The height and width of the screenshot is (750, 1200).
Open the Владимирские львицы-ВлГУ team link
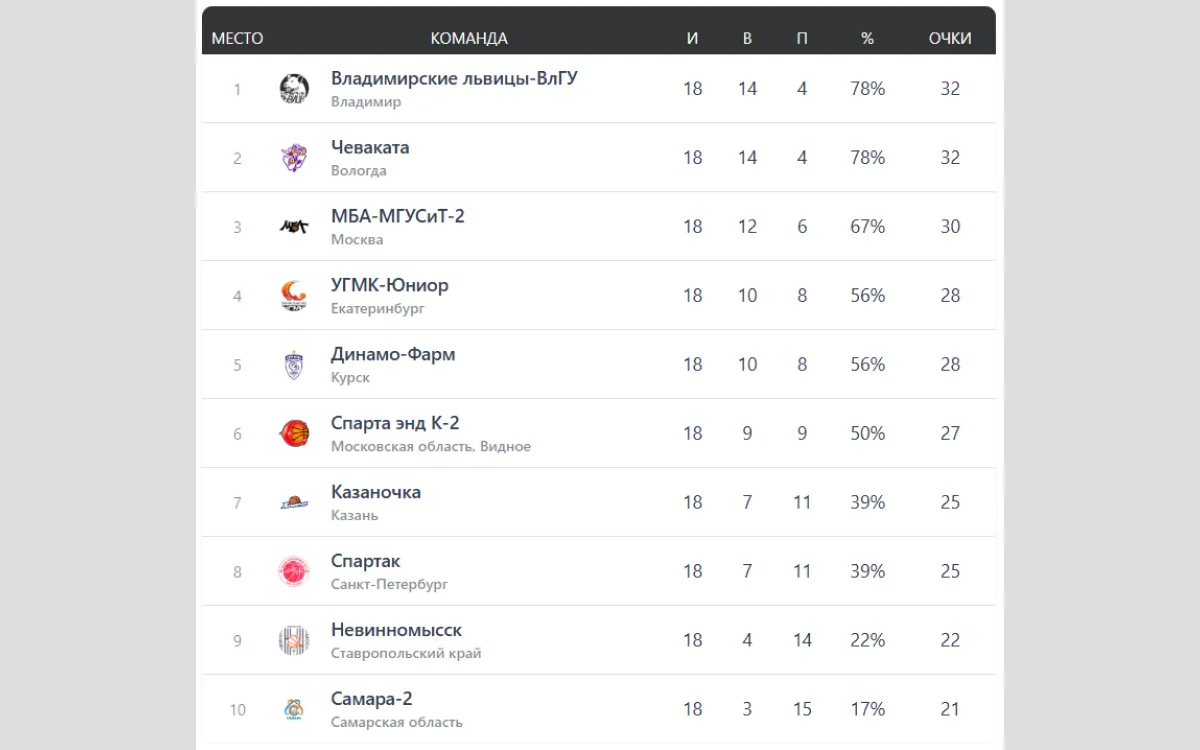(x=454, y=79)
